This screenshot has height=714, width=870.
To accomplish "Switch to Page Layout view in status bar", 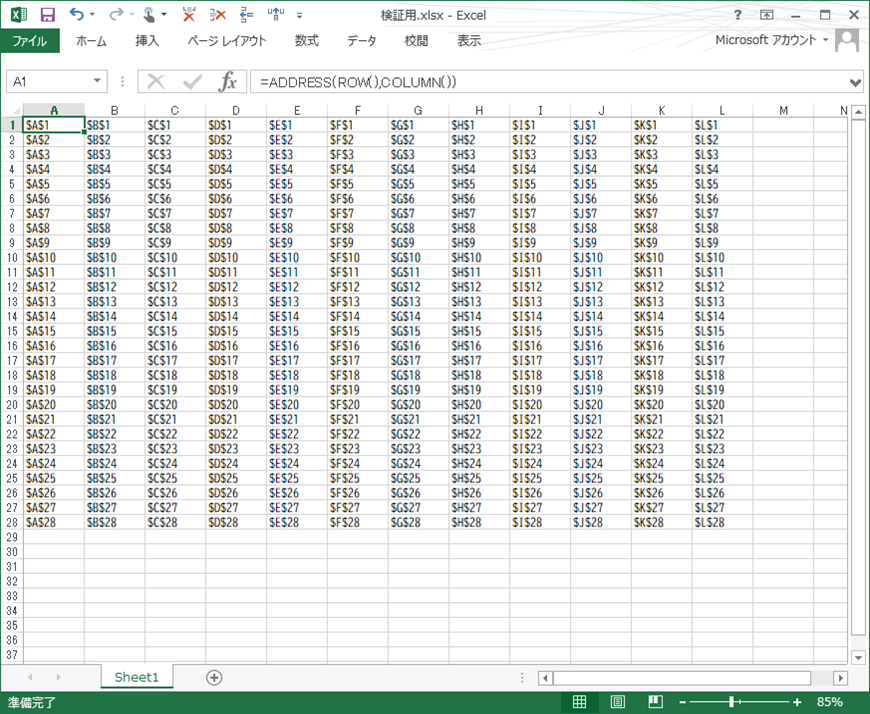I will click(617, 702).
